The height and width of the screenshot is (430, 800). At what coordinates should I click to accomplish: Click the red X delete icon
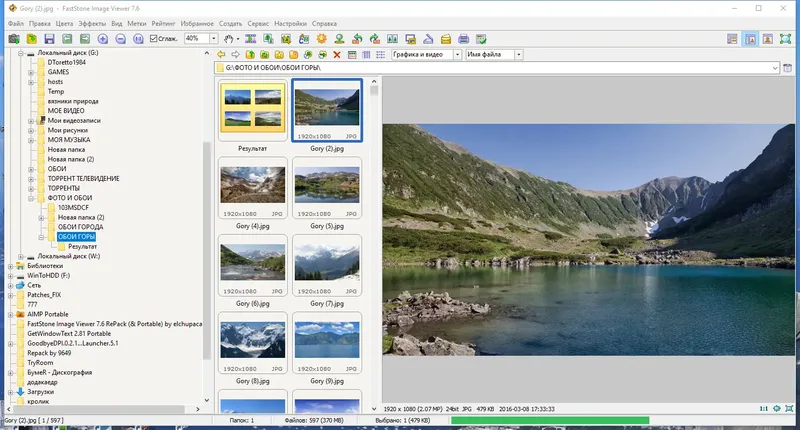point(336,54)
